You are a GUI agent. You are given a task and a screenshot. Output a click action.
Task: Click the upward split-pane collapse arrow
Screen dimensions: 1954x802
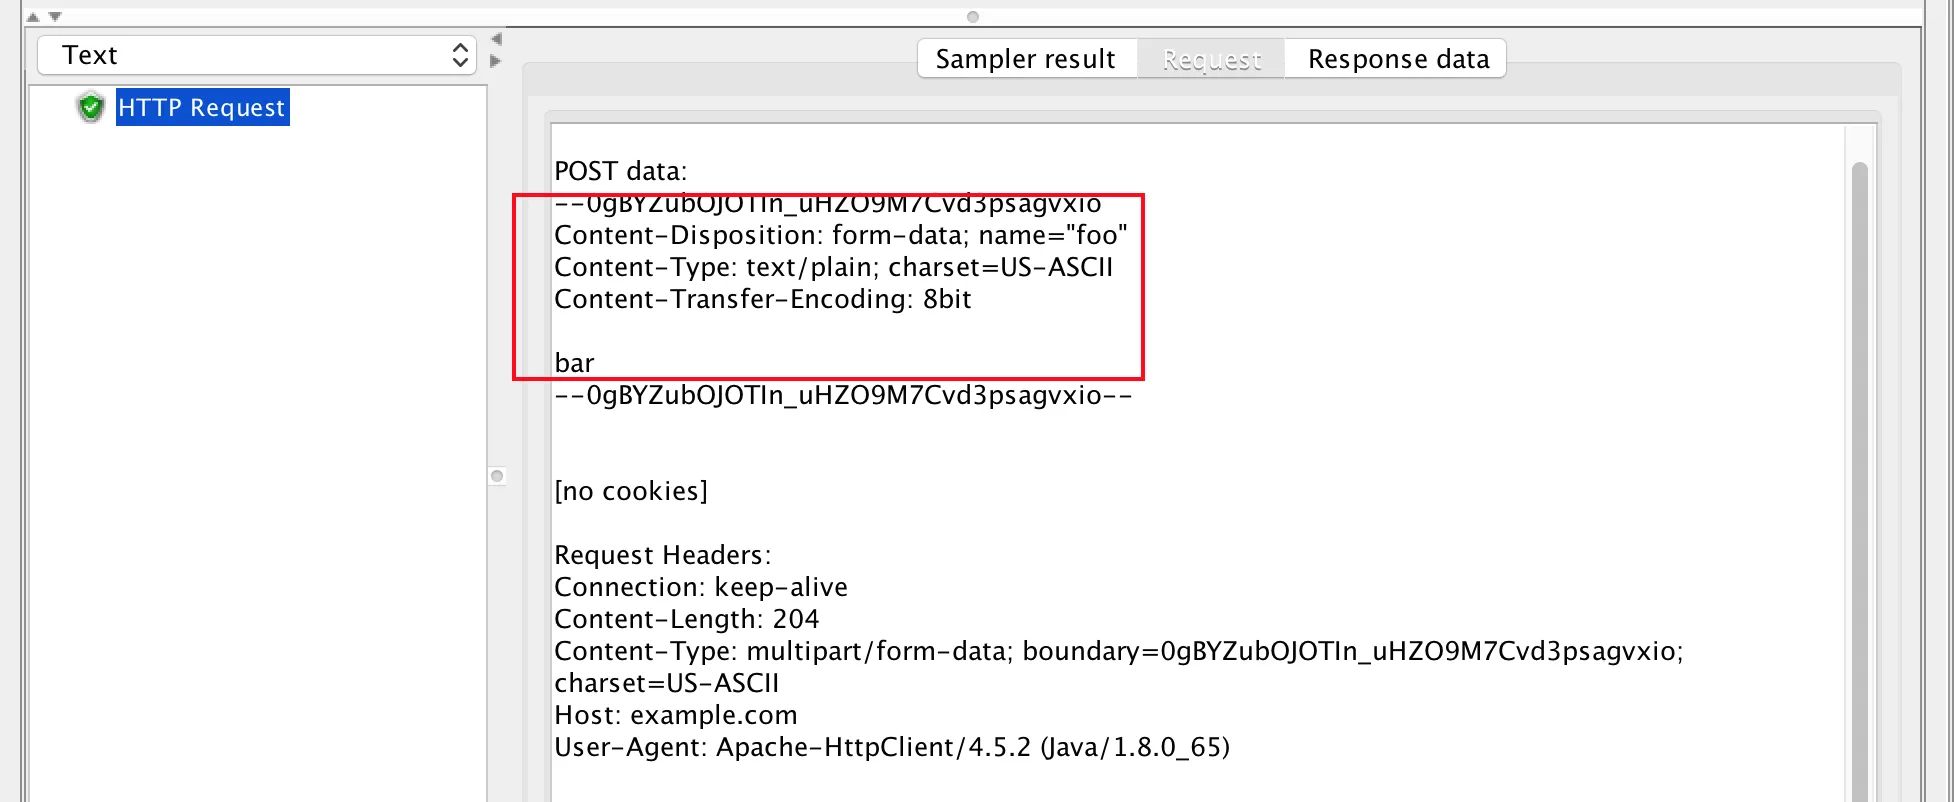pyautogui.click(x=33, y=17)
